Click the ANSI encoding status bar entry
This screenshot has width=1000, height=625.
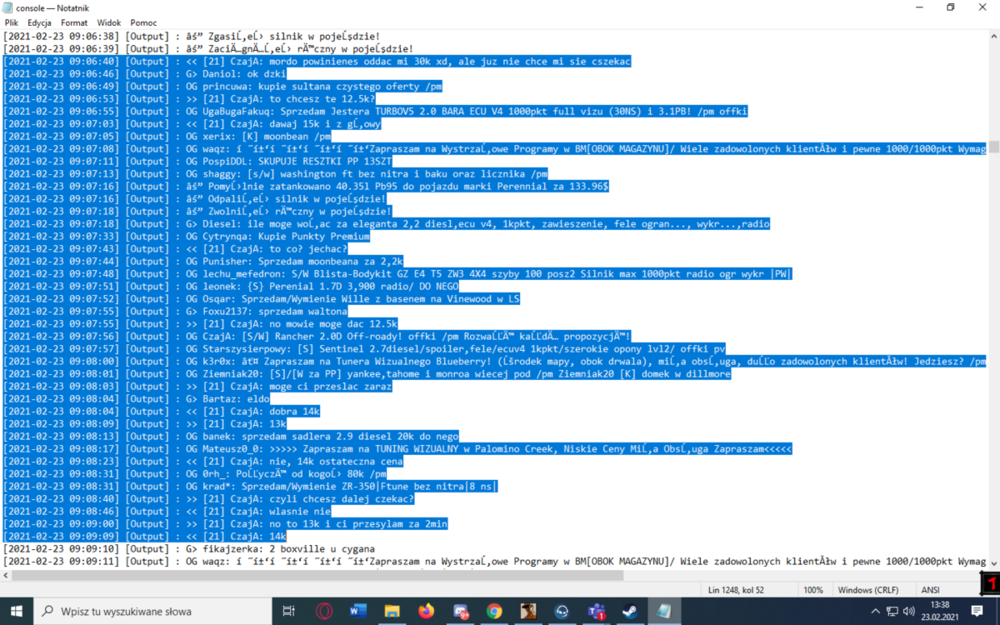[x=930, y=590]
